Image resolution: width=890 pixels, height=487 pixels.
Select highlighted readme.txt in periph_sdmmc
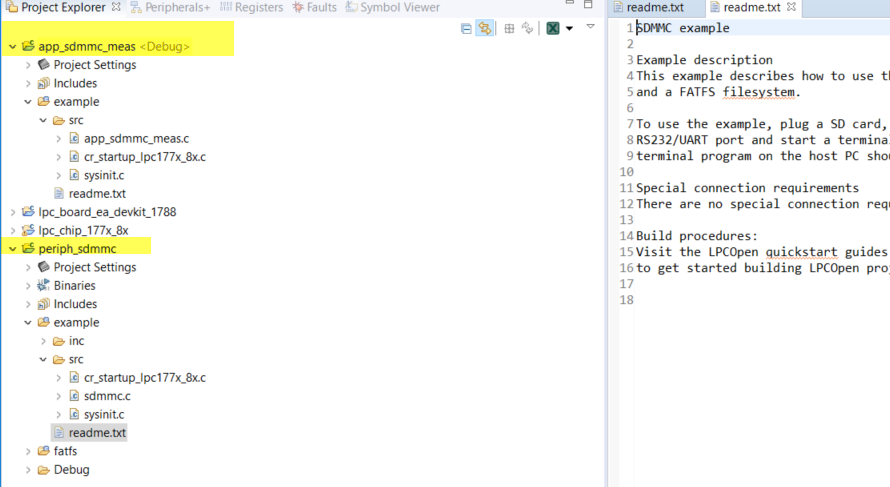97,433
